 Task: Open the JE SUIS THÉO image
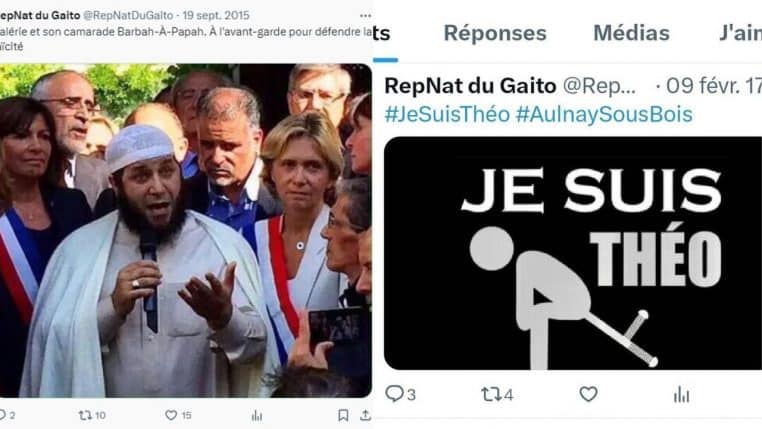point(573,253)
